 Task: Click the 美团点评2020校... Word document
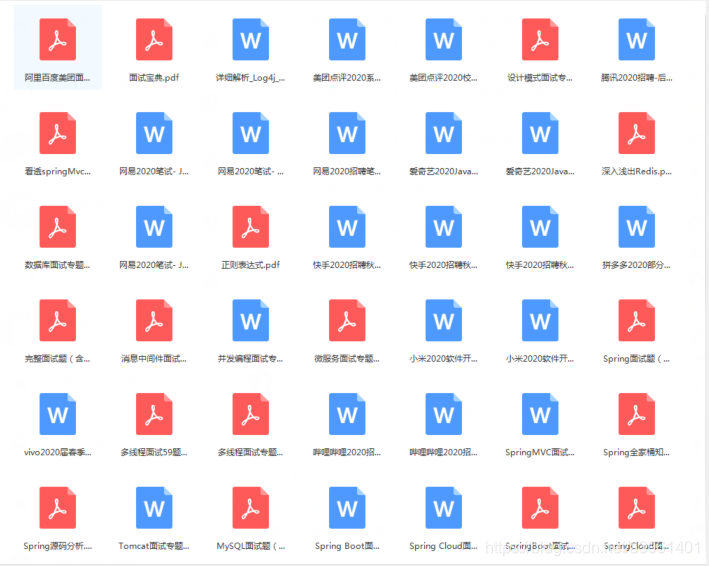[x=444, y=39]
